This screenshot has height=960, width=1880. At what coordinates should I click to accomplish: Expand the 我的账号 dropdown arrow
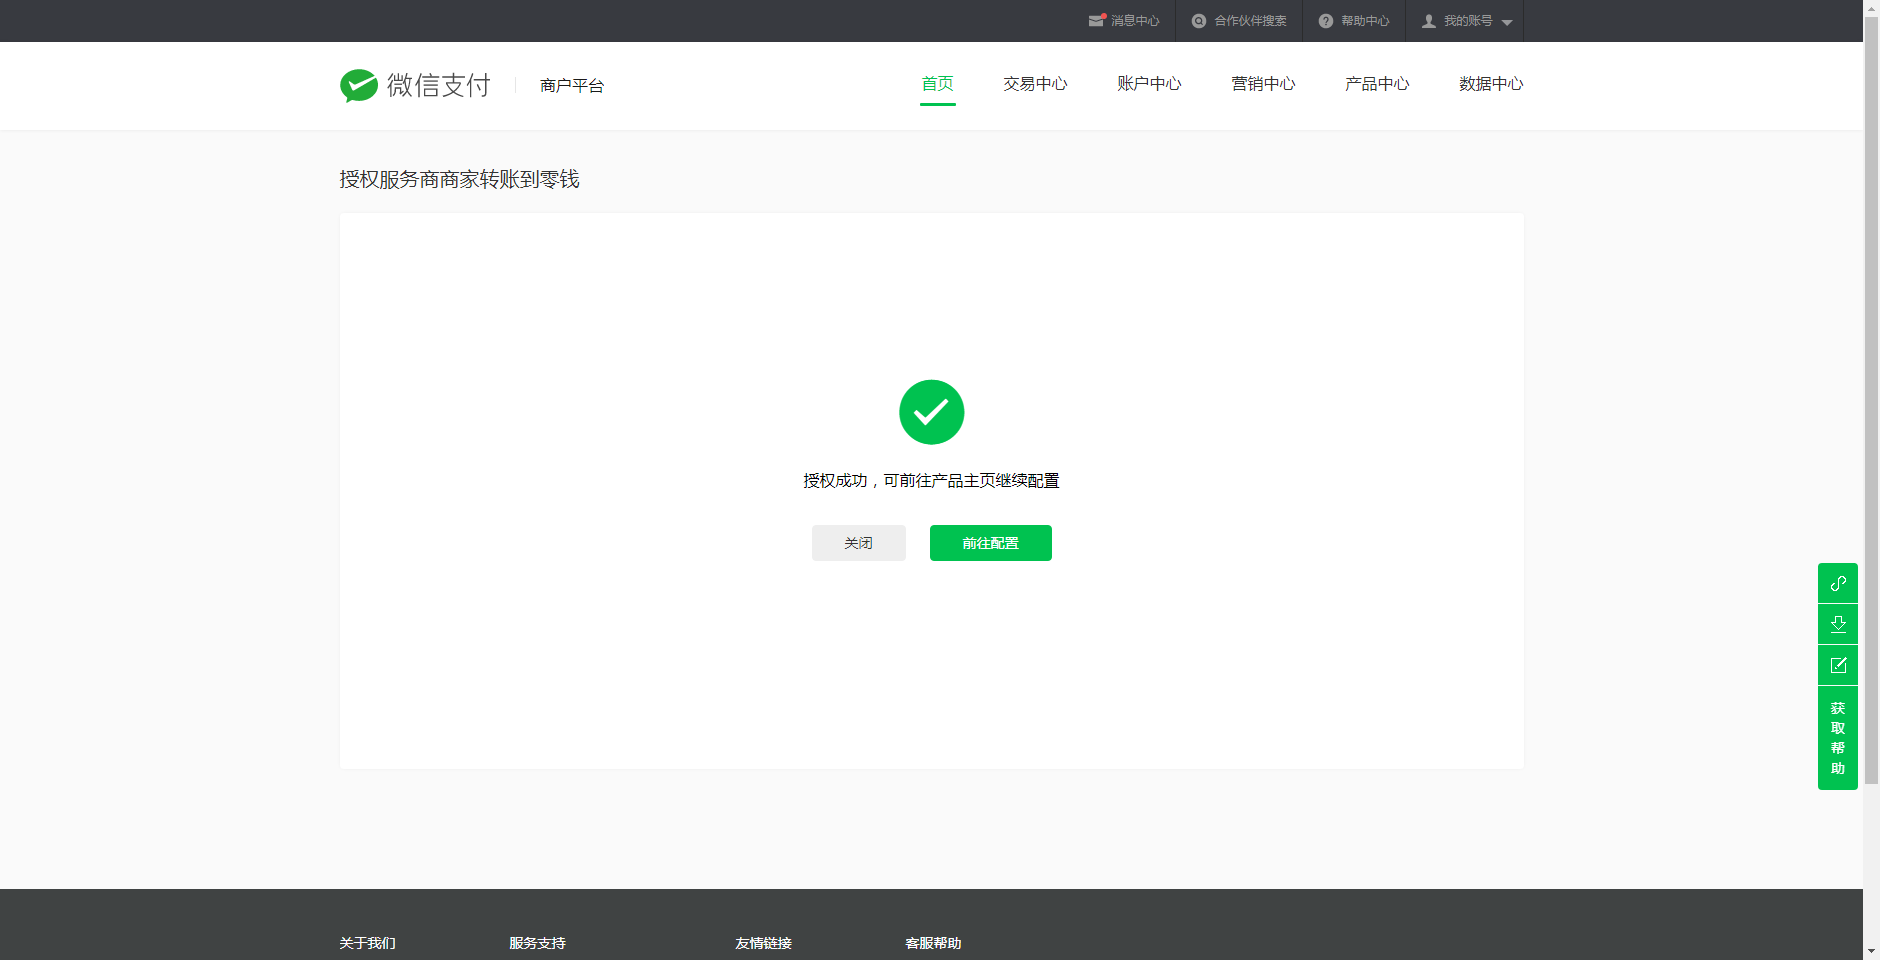click(1507, 22)
